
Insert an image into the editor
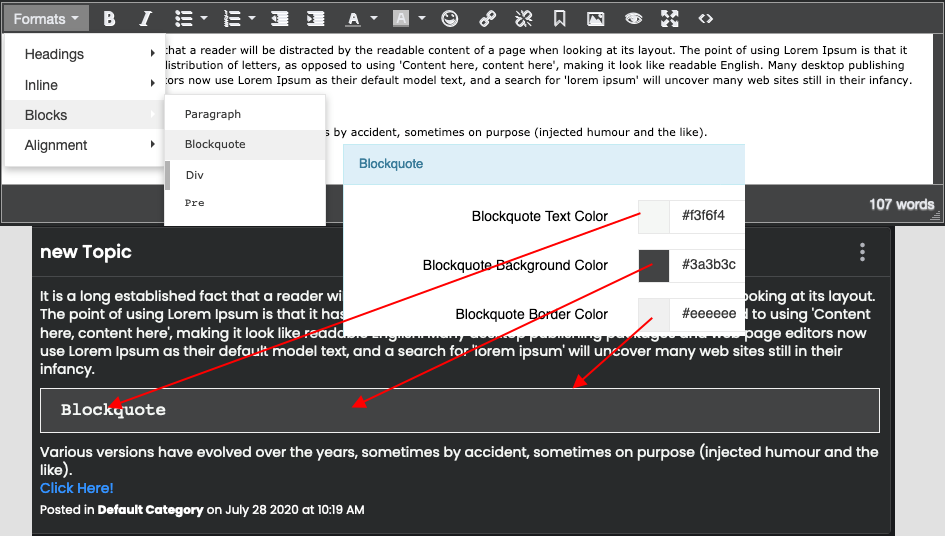point(595,19)
